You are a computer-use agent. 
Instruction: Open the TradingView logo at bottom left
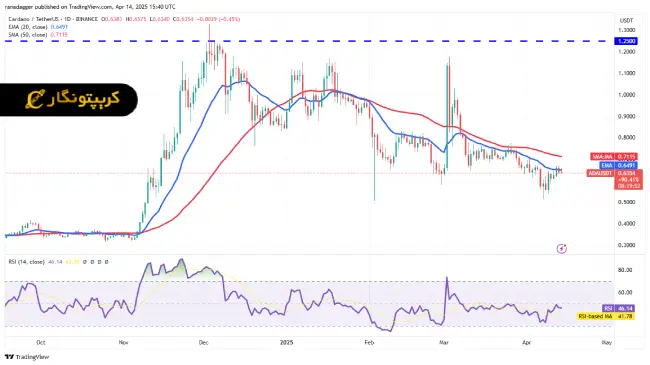[x=27, y=357]
